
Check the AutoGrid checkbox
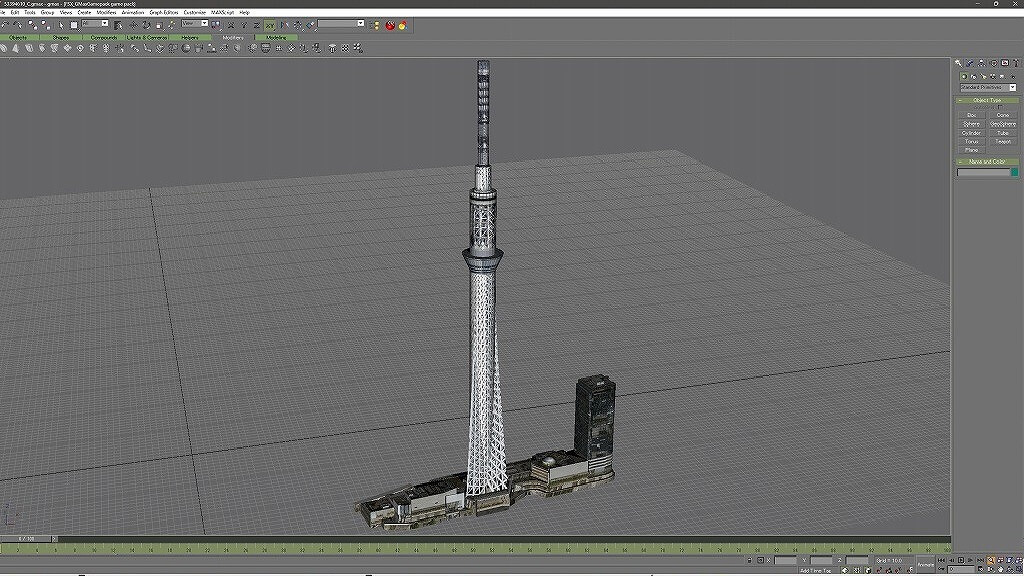point(1000,106)
